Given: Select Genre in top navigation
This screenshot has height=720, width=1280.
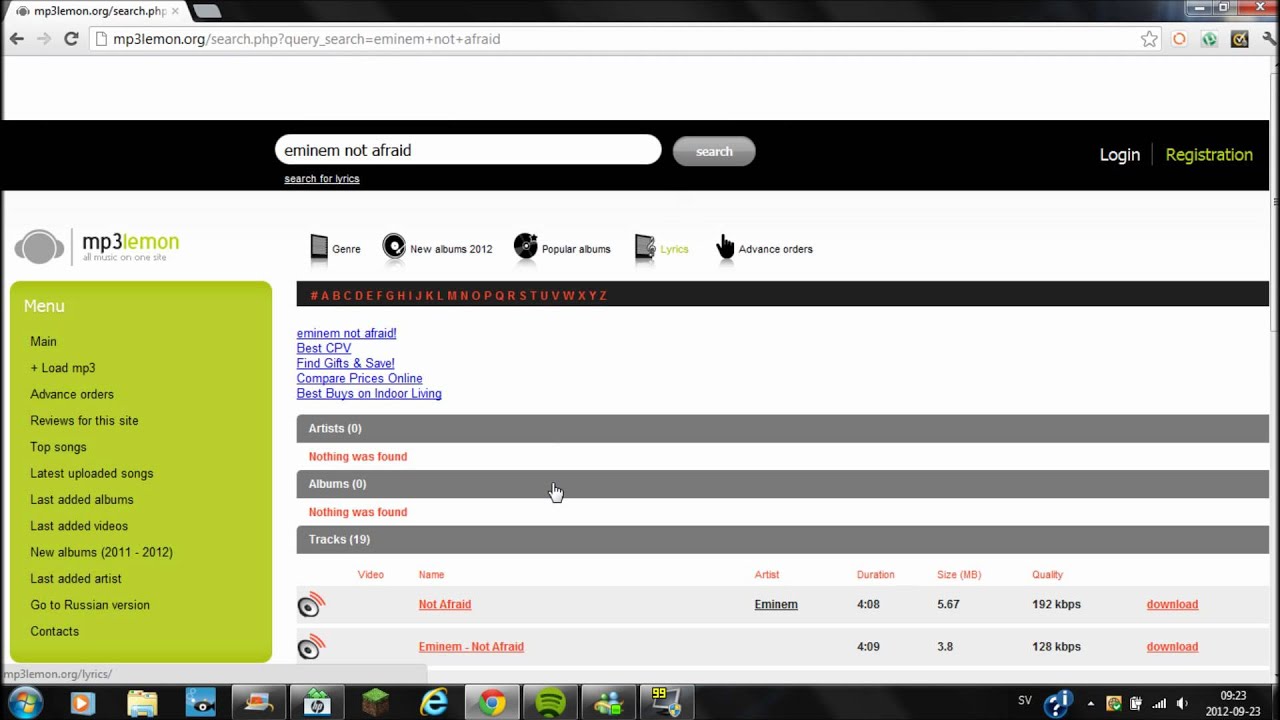Looking at the screenshot, I should [x=346, y=249].
